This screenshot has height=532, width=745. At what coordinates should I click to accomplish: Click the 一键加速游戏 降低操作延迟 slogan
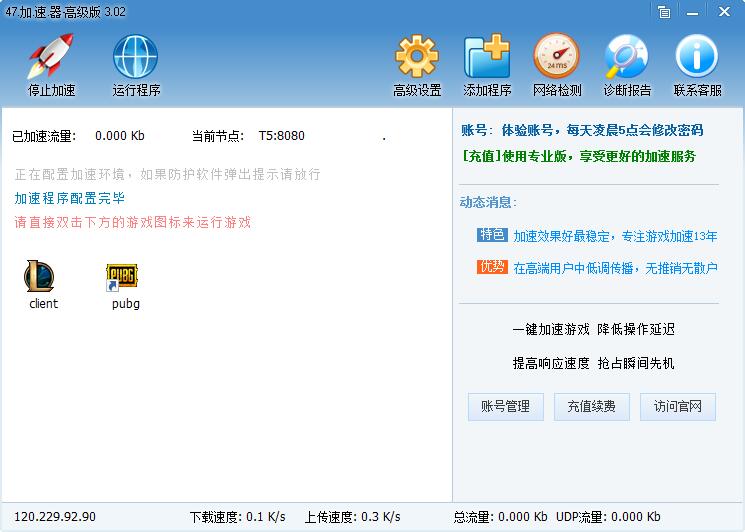tap(593, 329)
